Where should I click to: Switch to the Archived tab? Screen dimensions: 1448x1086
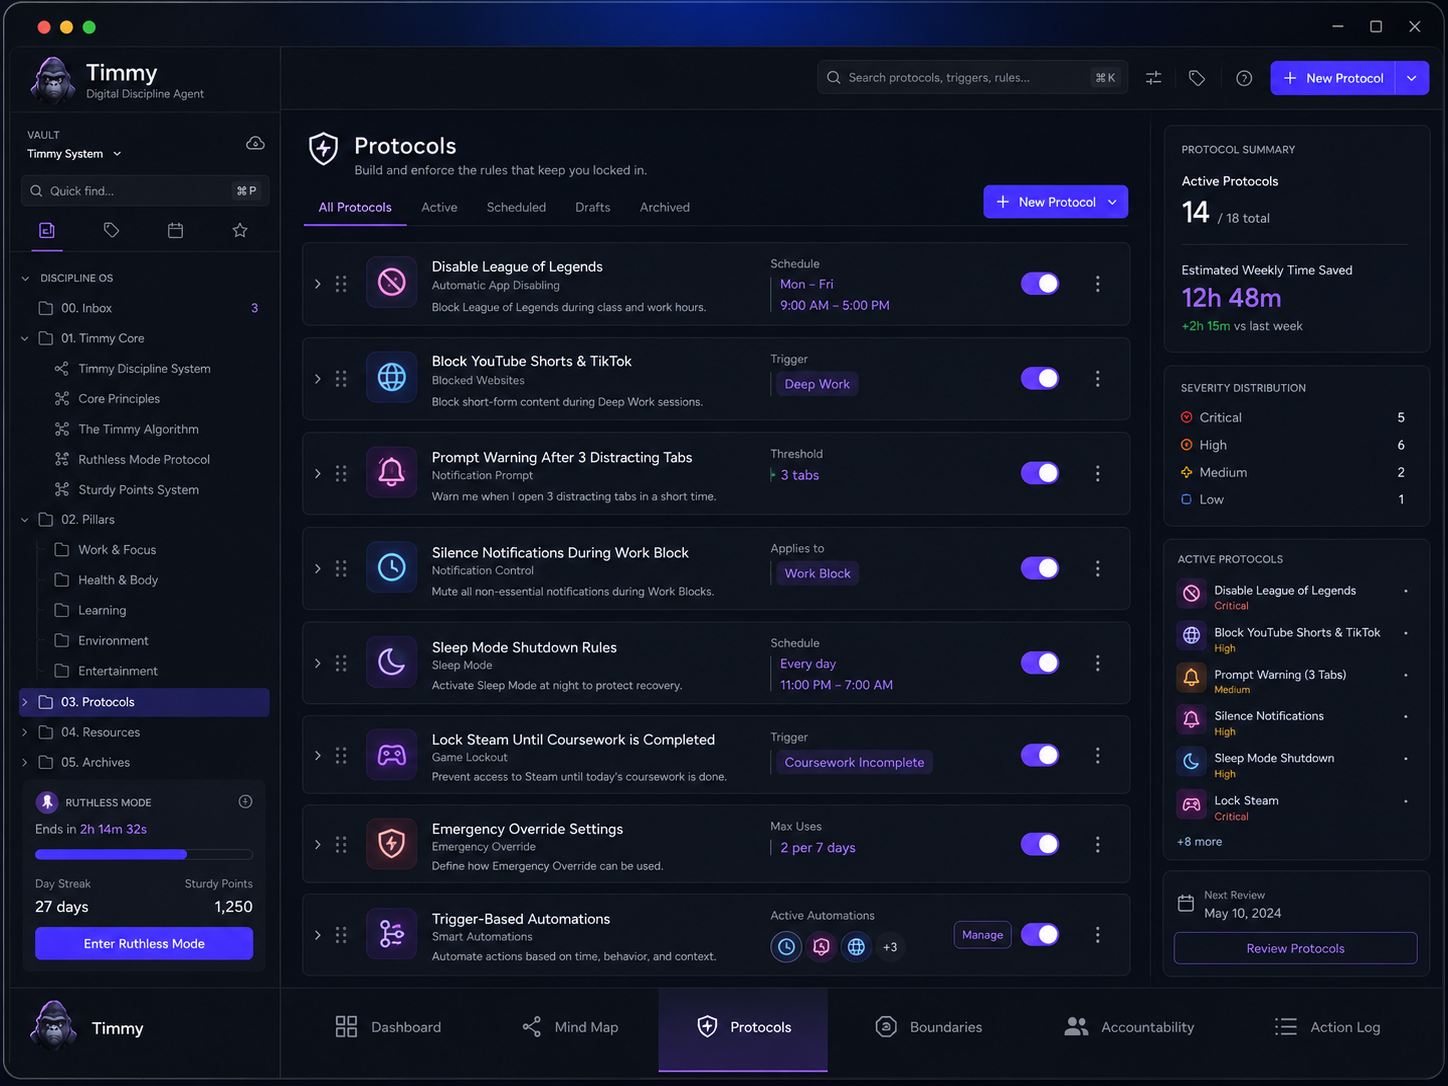[665, 207]
